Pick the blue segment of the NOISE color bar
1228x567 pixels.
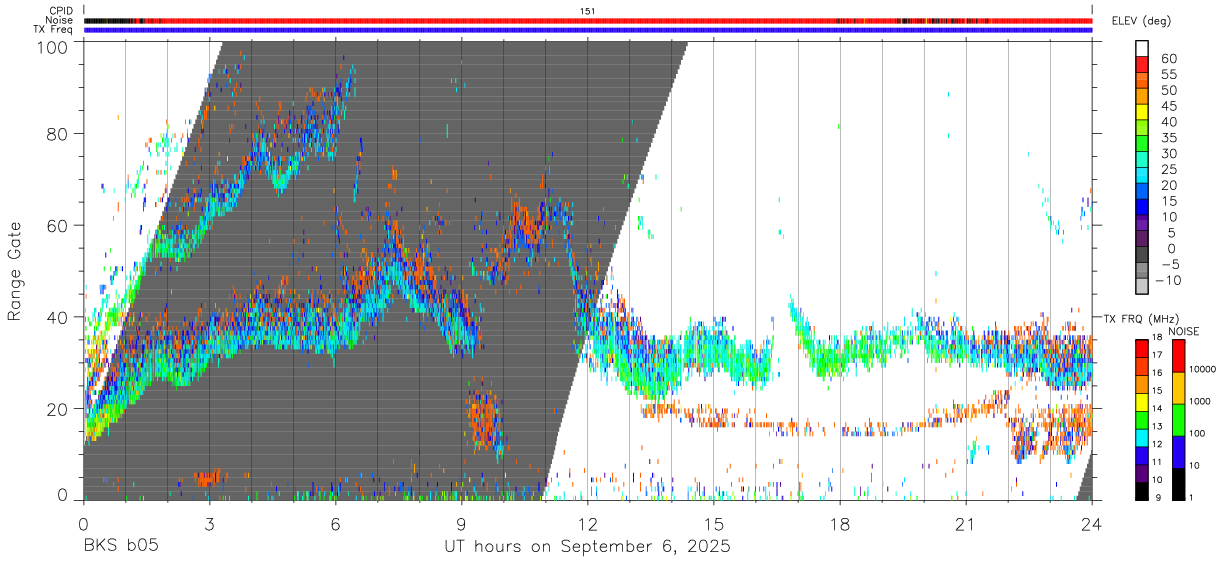[1177, 450]
